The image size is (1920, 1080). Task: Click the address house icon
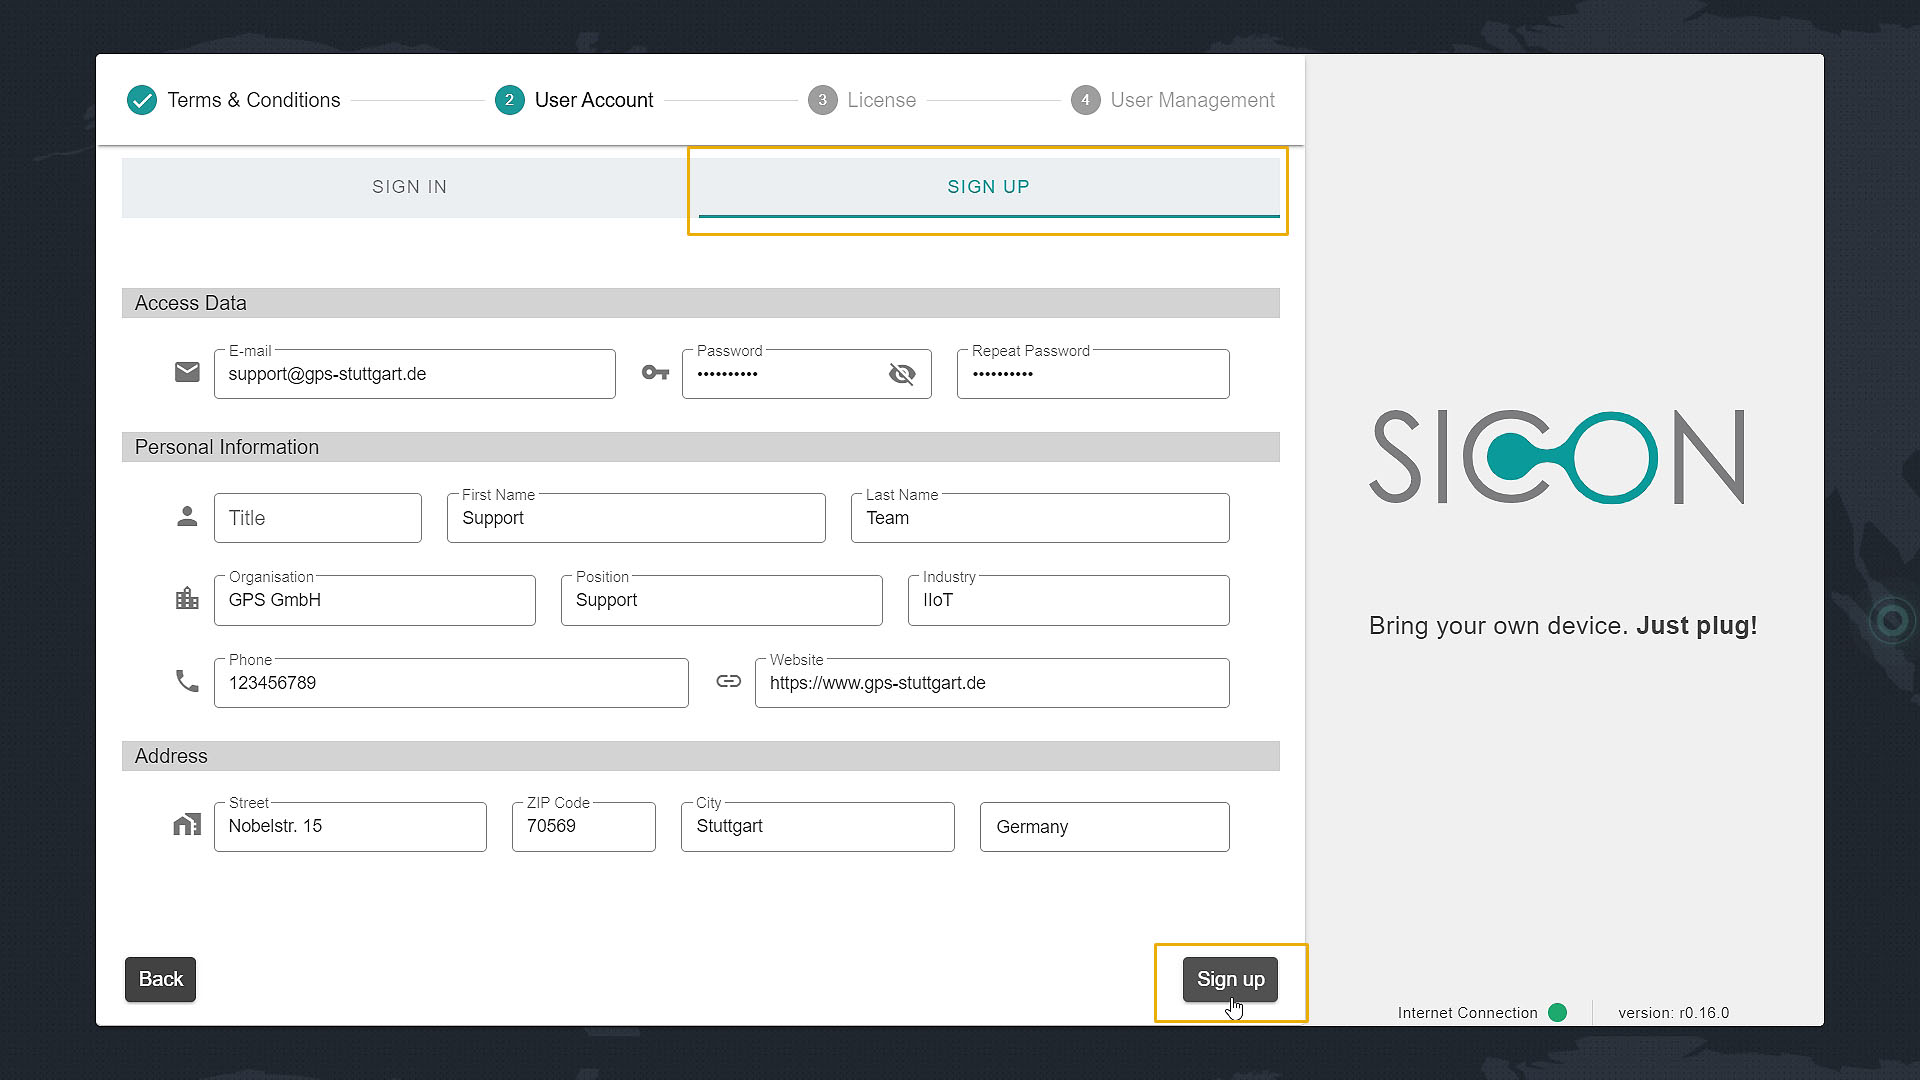click(x=187, y=825)
